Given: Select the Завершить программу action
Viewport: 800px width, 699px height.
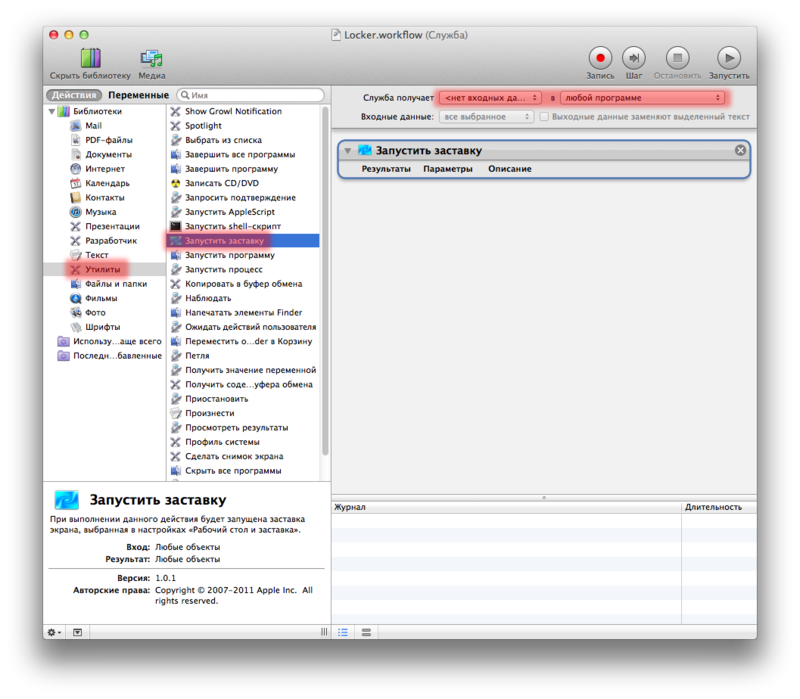Looking at the screenshot, I should click(x=231, y=168).
